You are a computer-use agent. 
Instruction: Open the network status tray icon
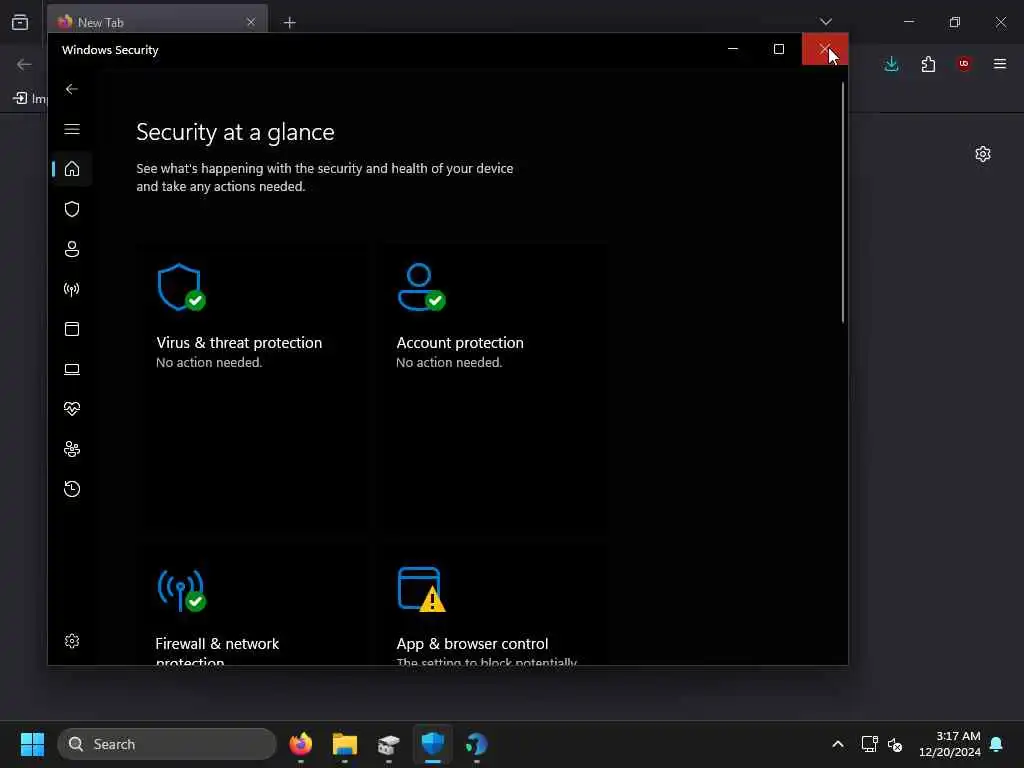[x=869, y=744]
